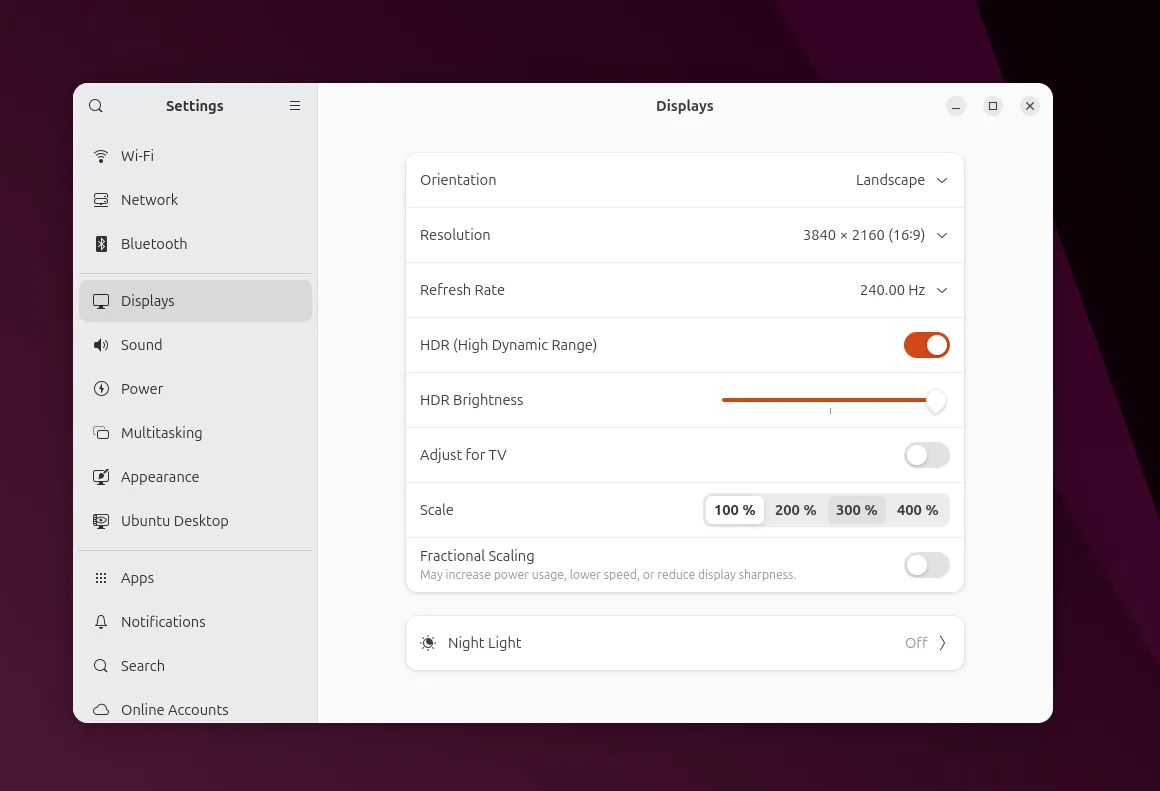
Task: Click the Night Light sun icon
Action: coord(429,643)
